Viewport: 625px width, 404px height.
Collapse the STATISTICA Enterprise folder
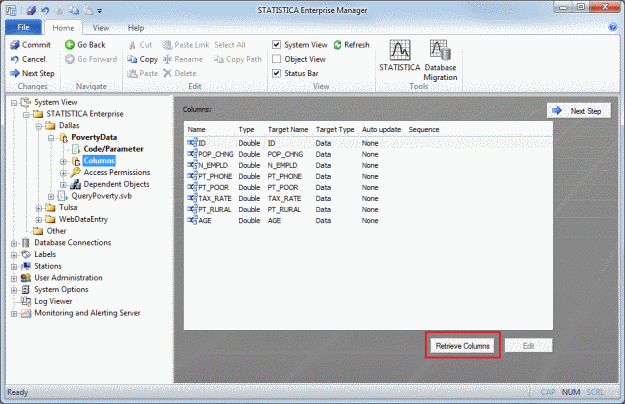pyautogui.click(x=26, y=115)
